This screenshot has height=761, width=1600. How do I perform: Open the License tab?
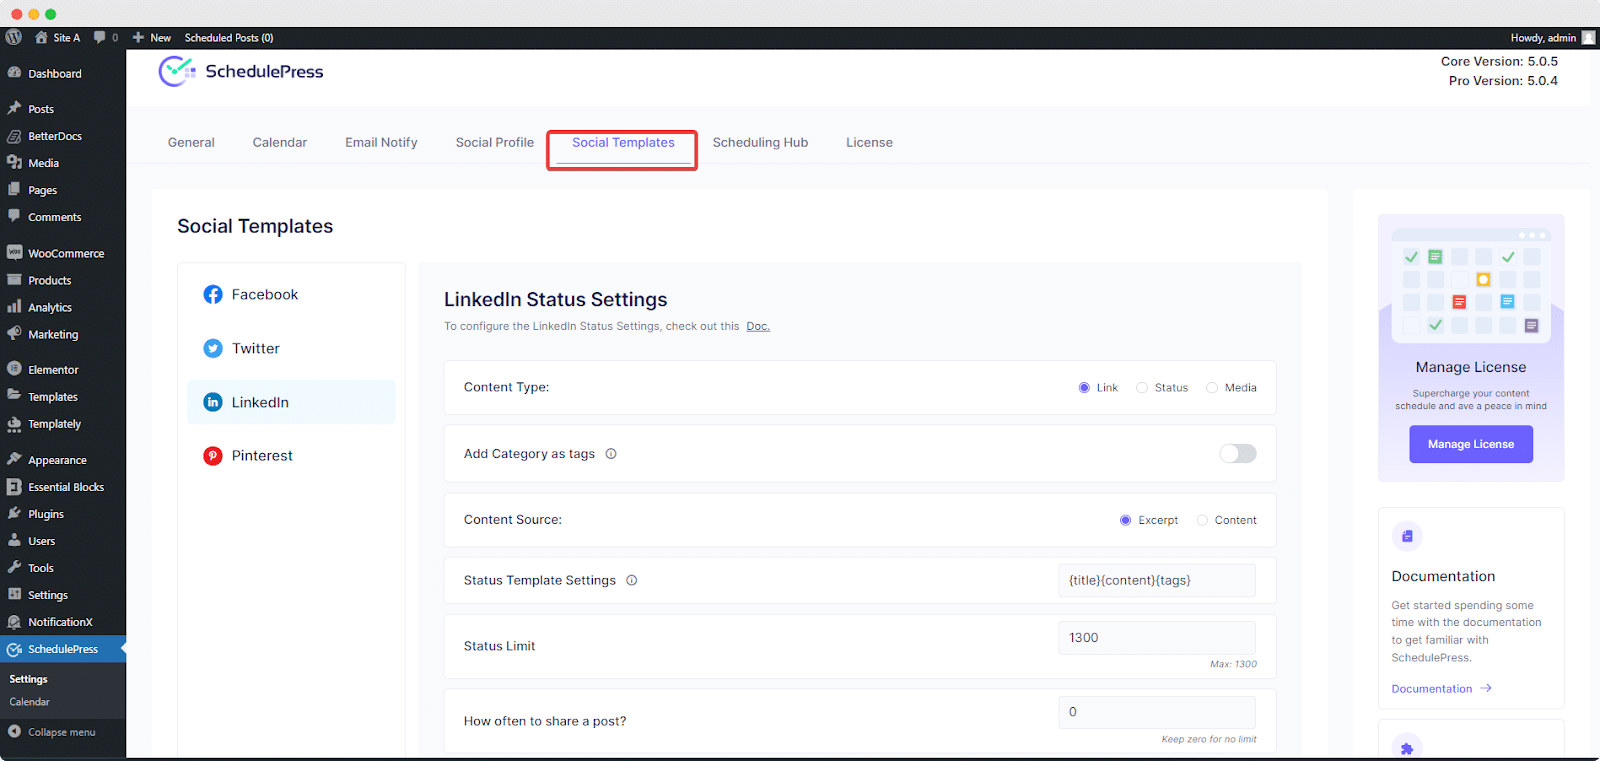[x=869, y=142]
